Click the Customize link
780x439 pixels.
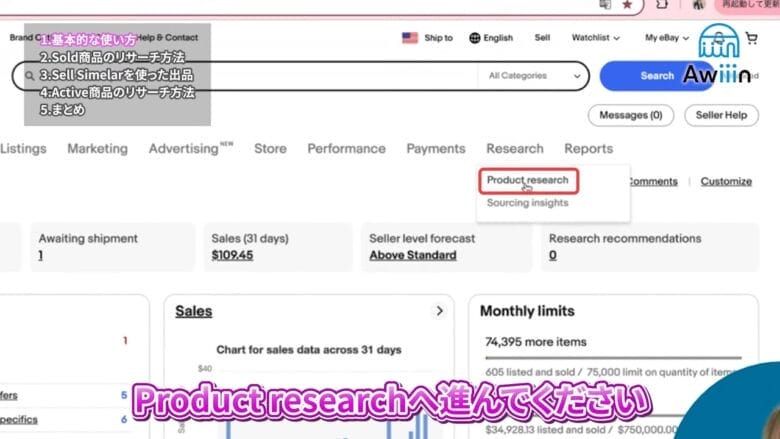[726, 181]
